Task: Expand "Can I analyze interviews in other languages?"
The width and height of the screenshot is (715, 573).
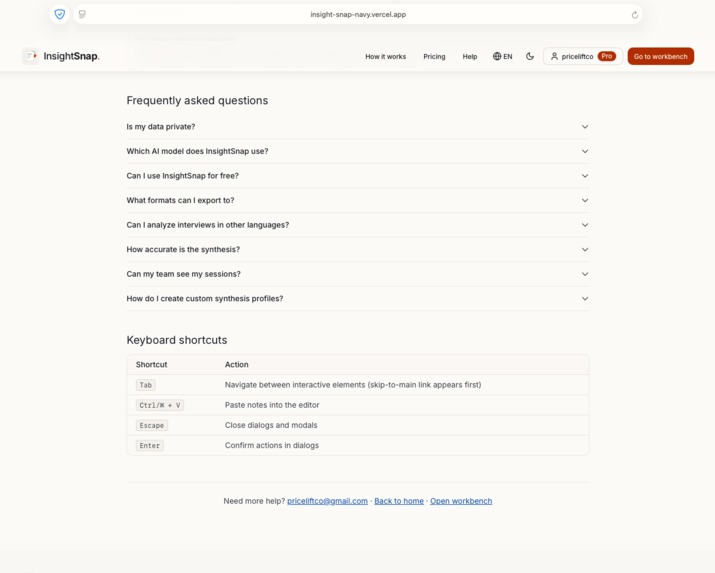Action: [x=358, y=225]
